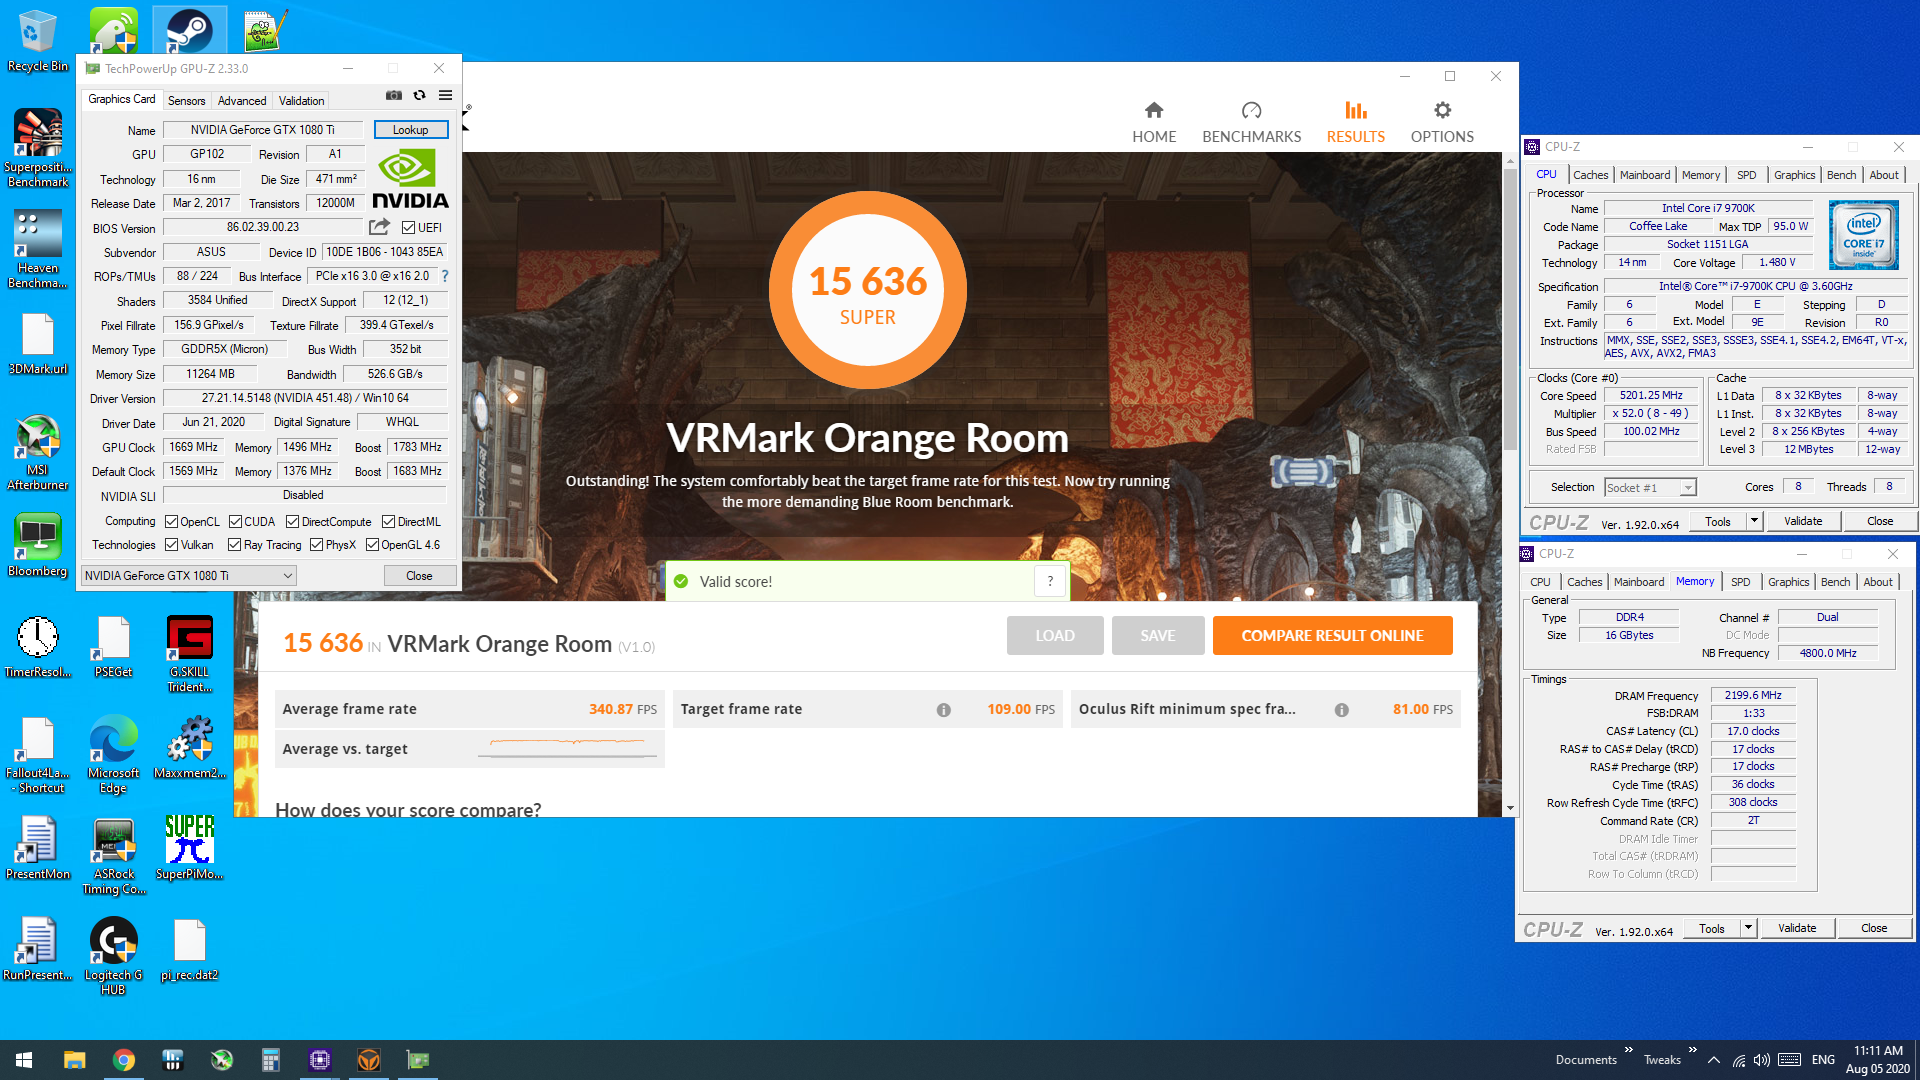Click the Target frame rate info icon

[x=943, y=710]
